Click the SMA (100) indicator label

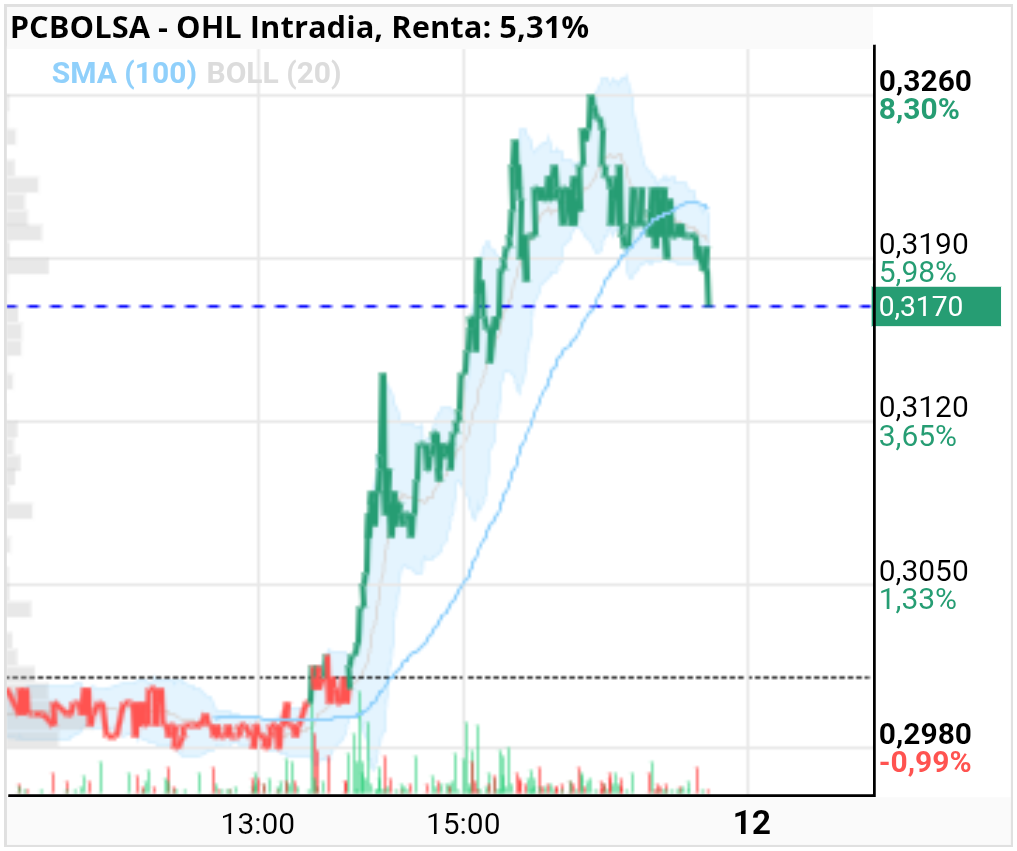124,73
